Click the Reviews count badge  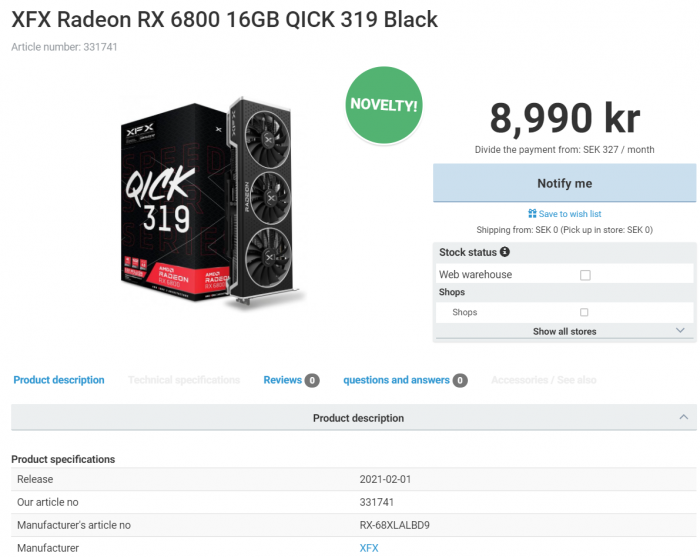coord(312,381)
